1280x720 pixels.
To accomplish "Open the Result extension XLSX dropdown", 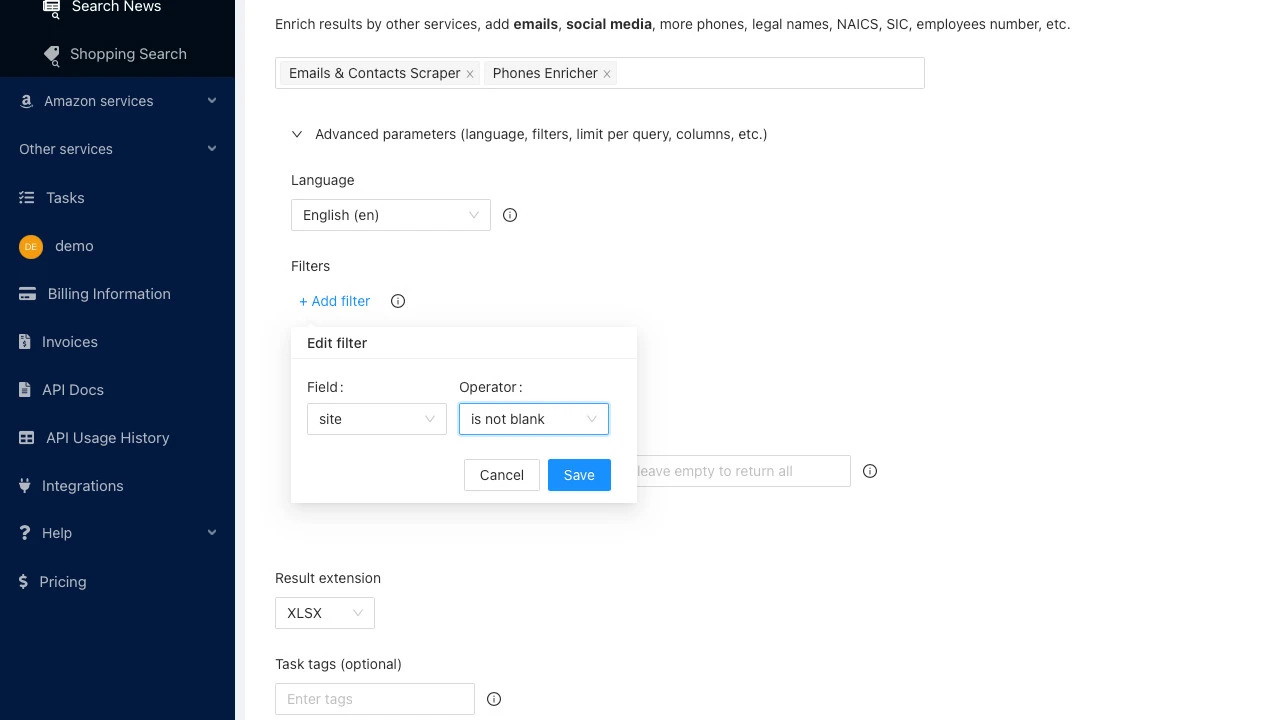I will 324,613.
